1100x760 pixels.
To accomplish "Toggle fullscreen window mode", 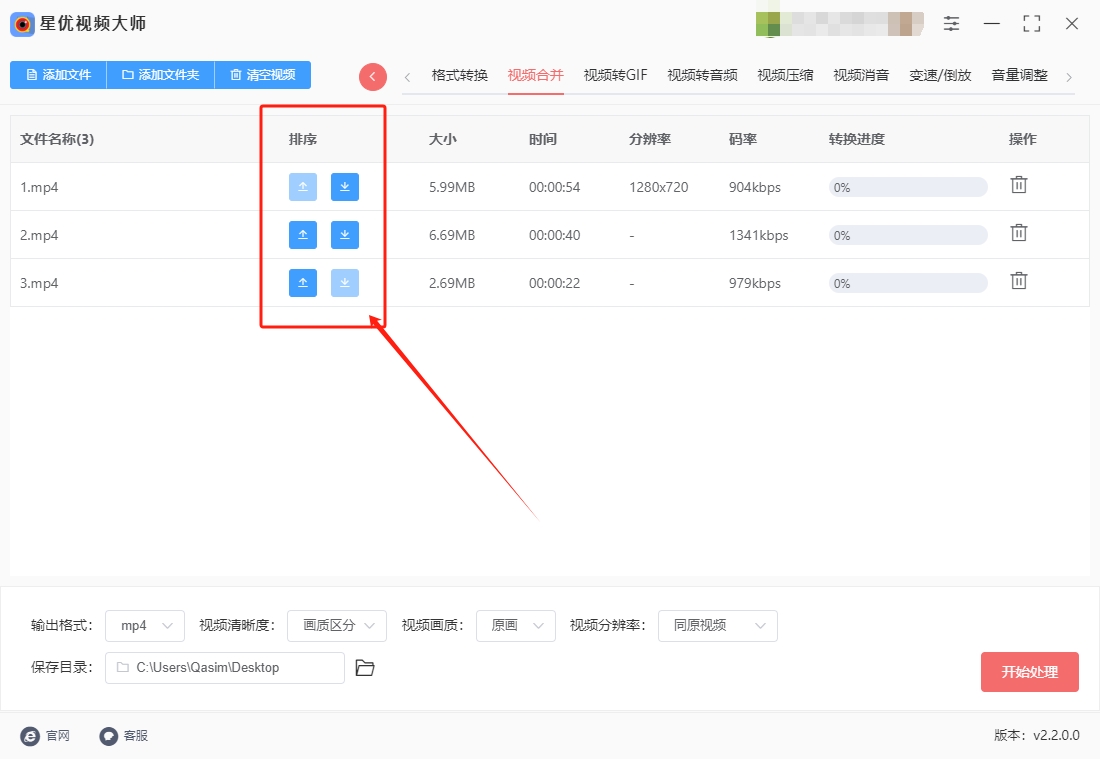I will [x=1031, y=23].
